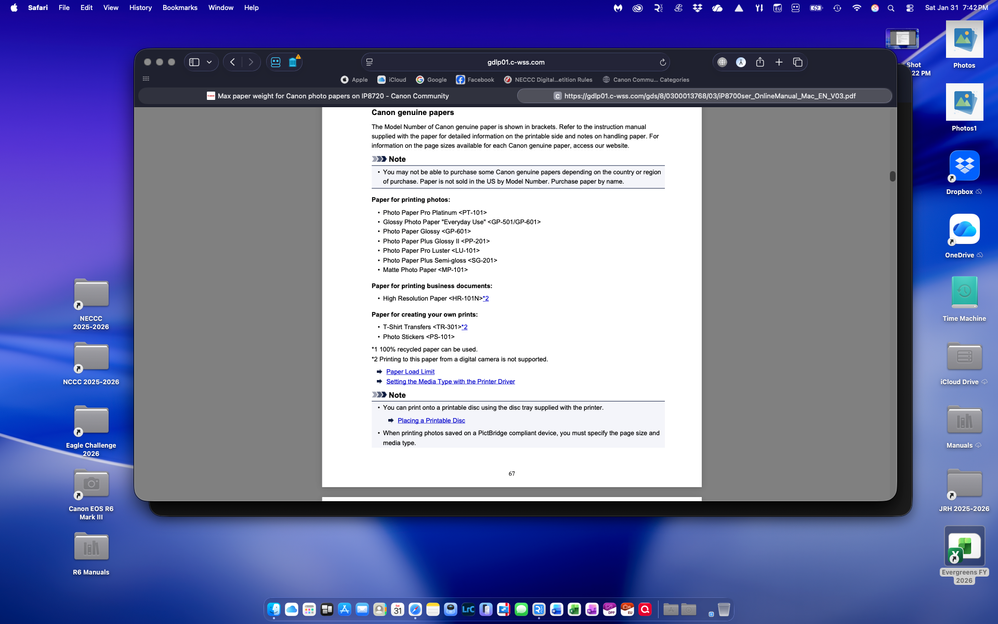This screenshot has height=624, width=998.
Task: Open the sidebar options dropdown arrow
Action: [209, 62]
